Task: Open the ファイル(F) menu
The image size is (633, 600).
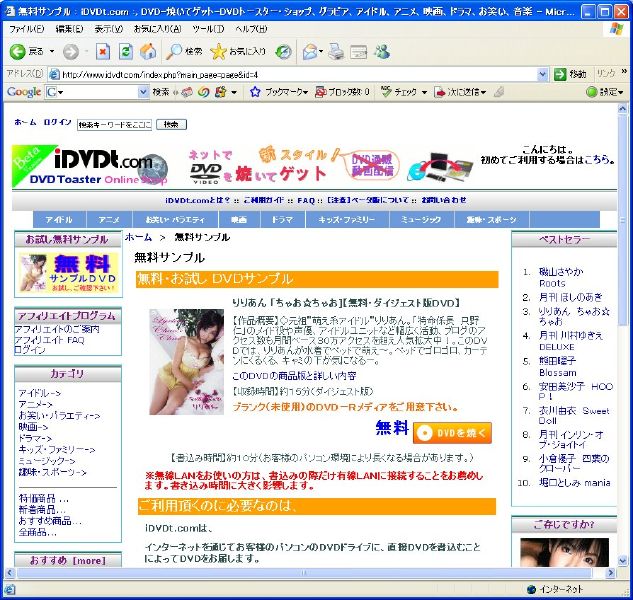Action: 27,29
